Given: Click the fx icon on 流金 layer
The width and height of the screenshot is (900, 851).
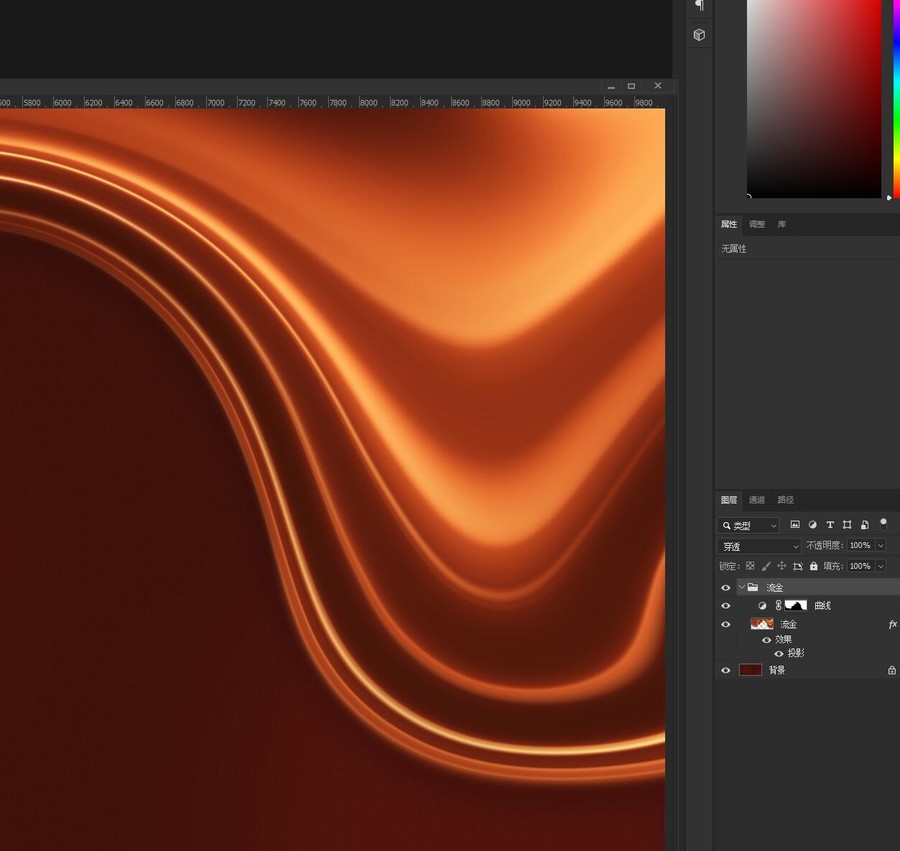Looking at the screenshot, I should point(893,624).
